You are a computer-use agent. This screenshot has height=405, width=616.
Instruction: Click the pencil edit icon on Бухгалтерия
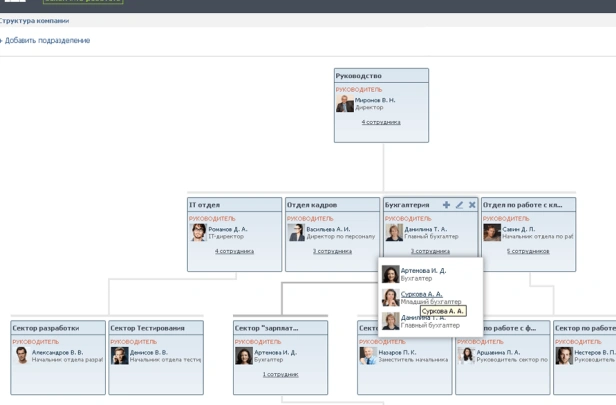[x=459, y=205]
